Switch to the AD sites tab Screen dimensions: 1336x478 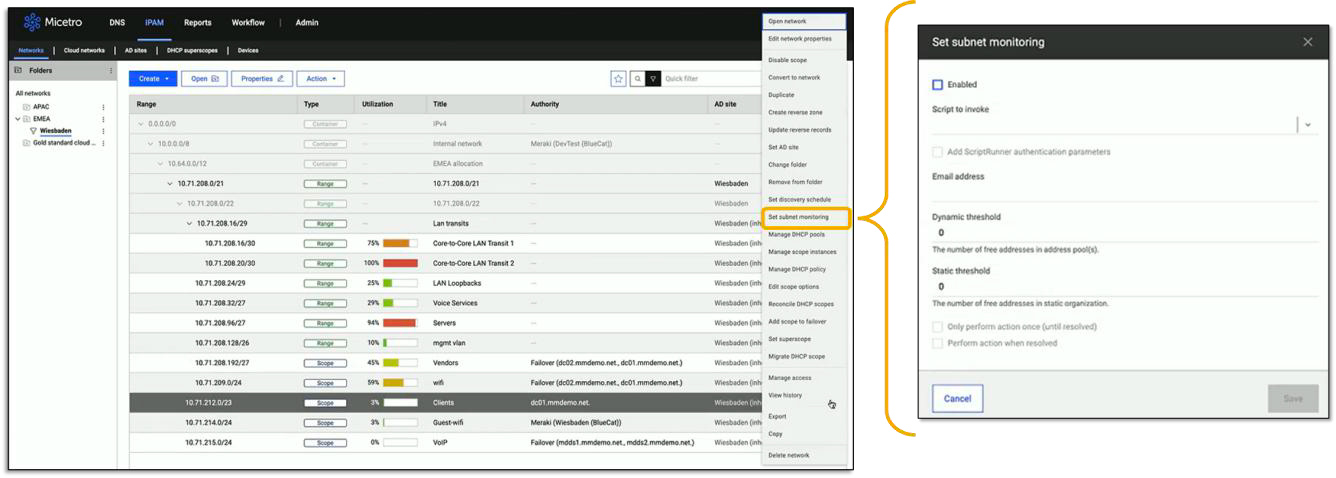136,50
